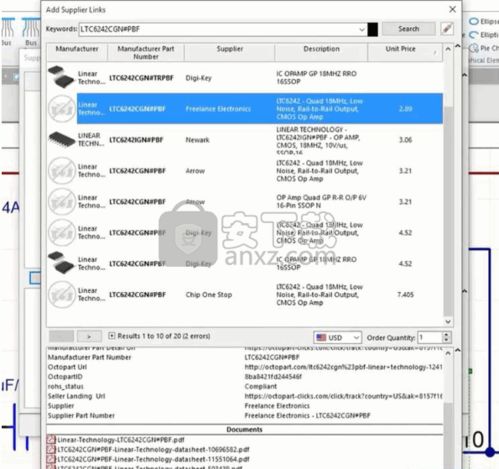Viewport: 499px width, 469px height.
Task: Expand the Results 1 to 10 of 20 errors
Action: [x=112, y=336]
